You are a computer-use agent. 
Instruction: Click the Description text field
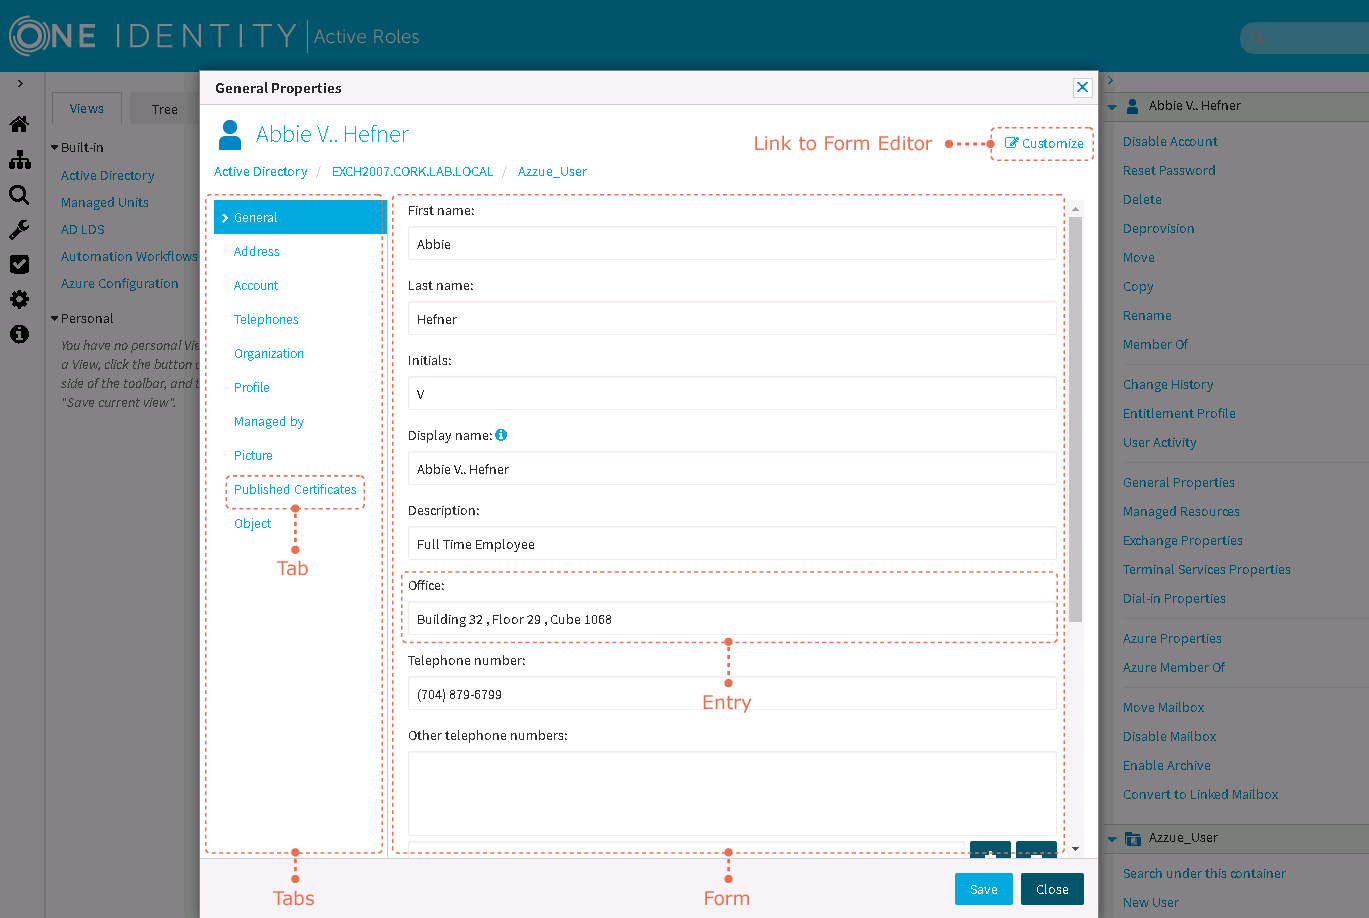tap(731, 545)
